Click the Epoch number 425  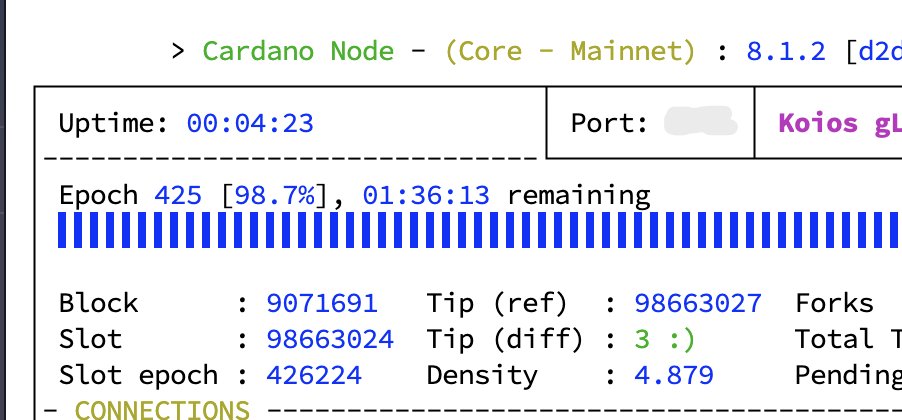pyautogui.click(x=178, y=196)
